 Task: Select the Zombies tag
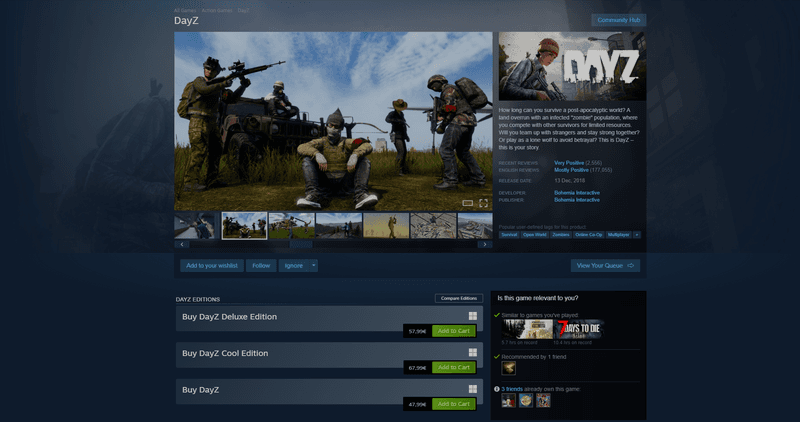[561, 235]
